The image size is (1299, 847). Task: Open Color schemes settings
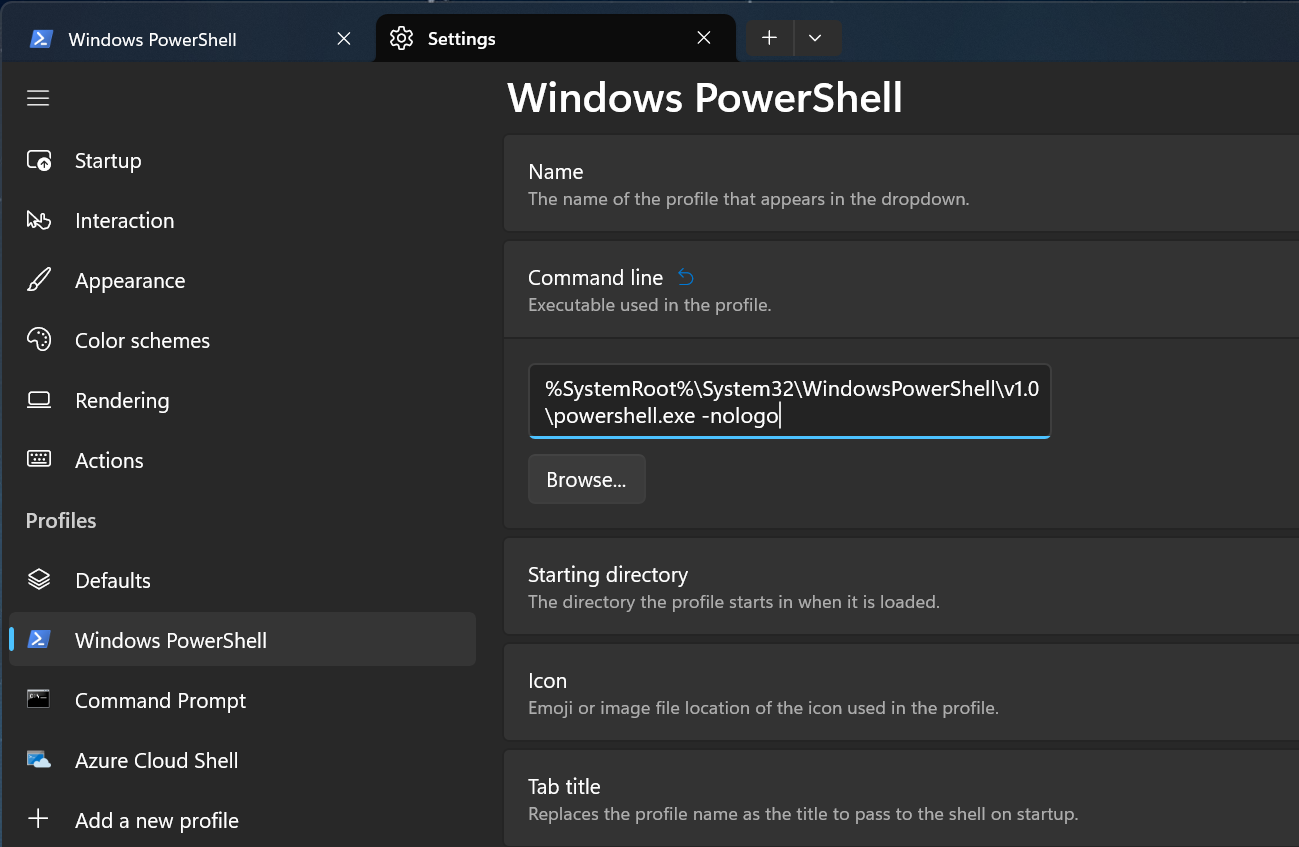(142, 340)
